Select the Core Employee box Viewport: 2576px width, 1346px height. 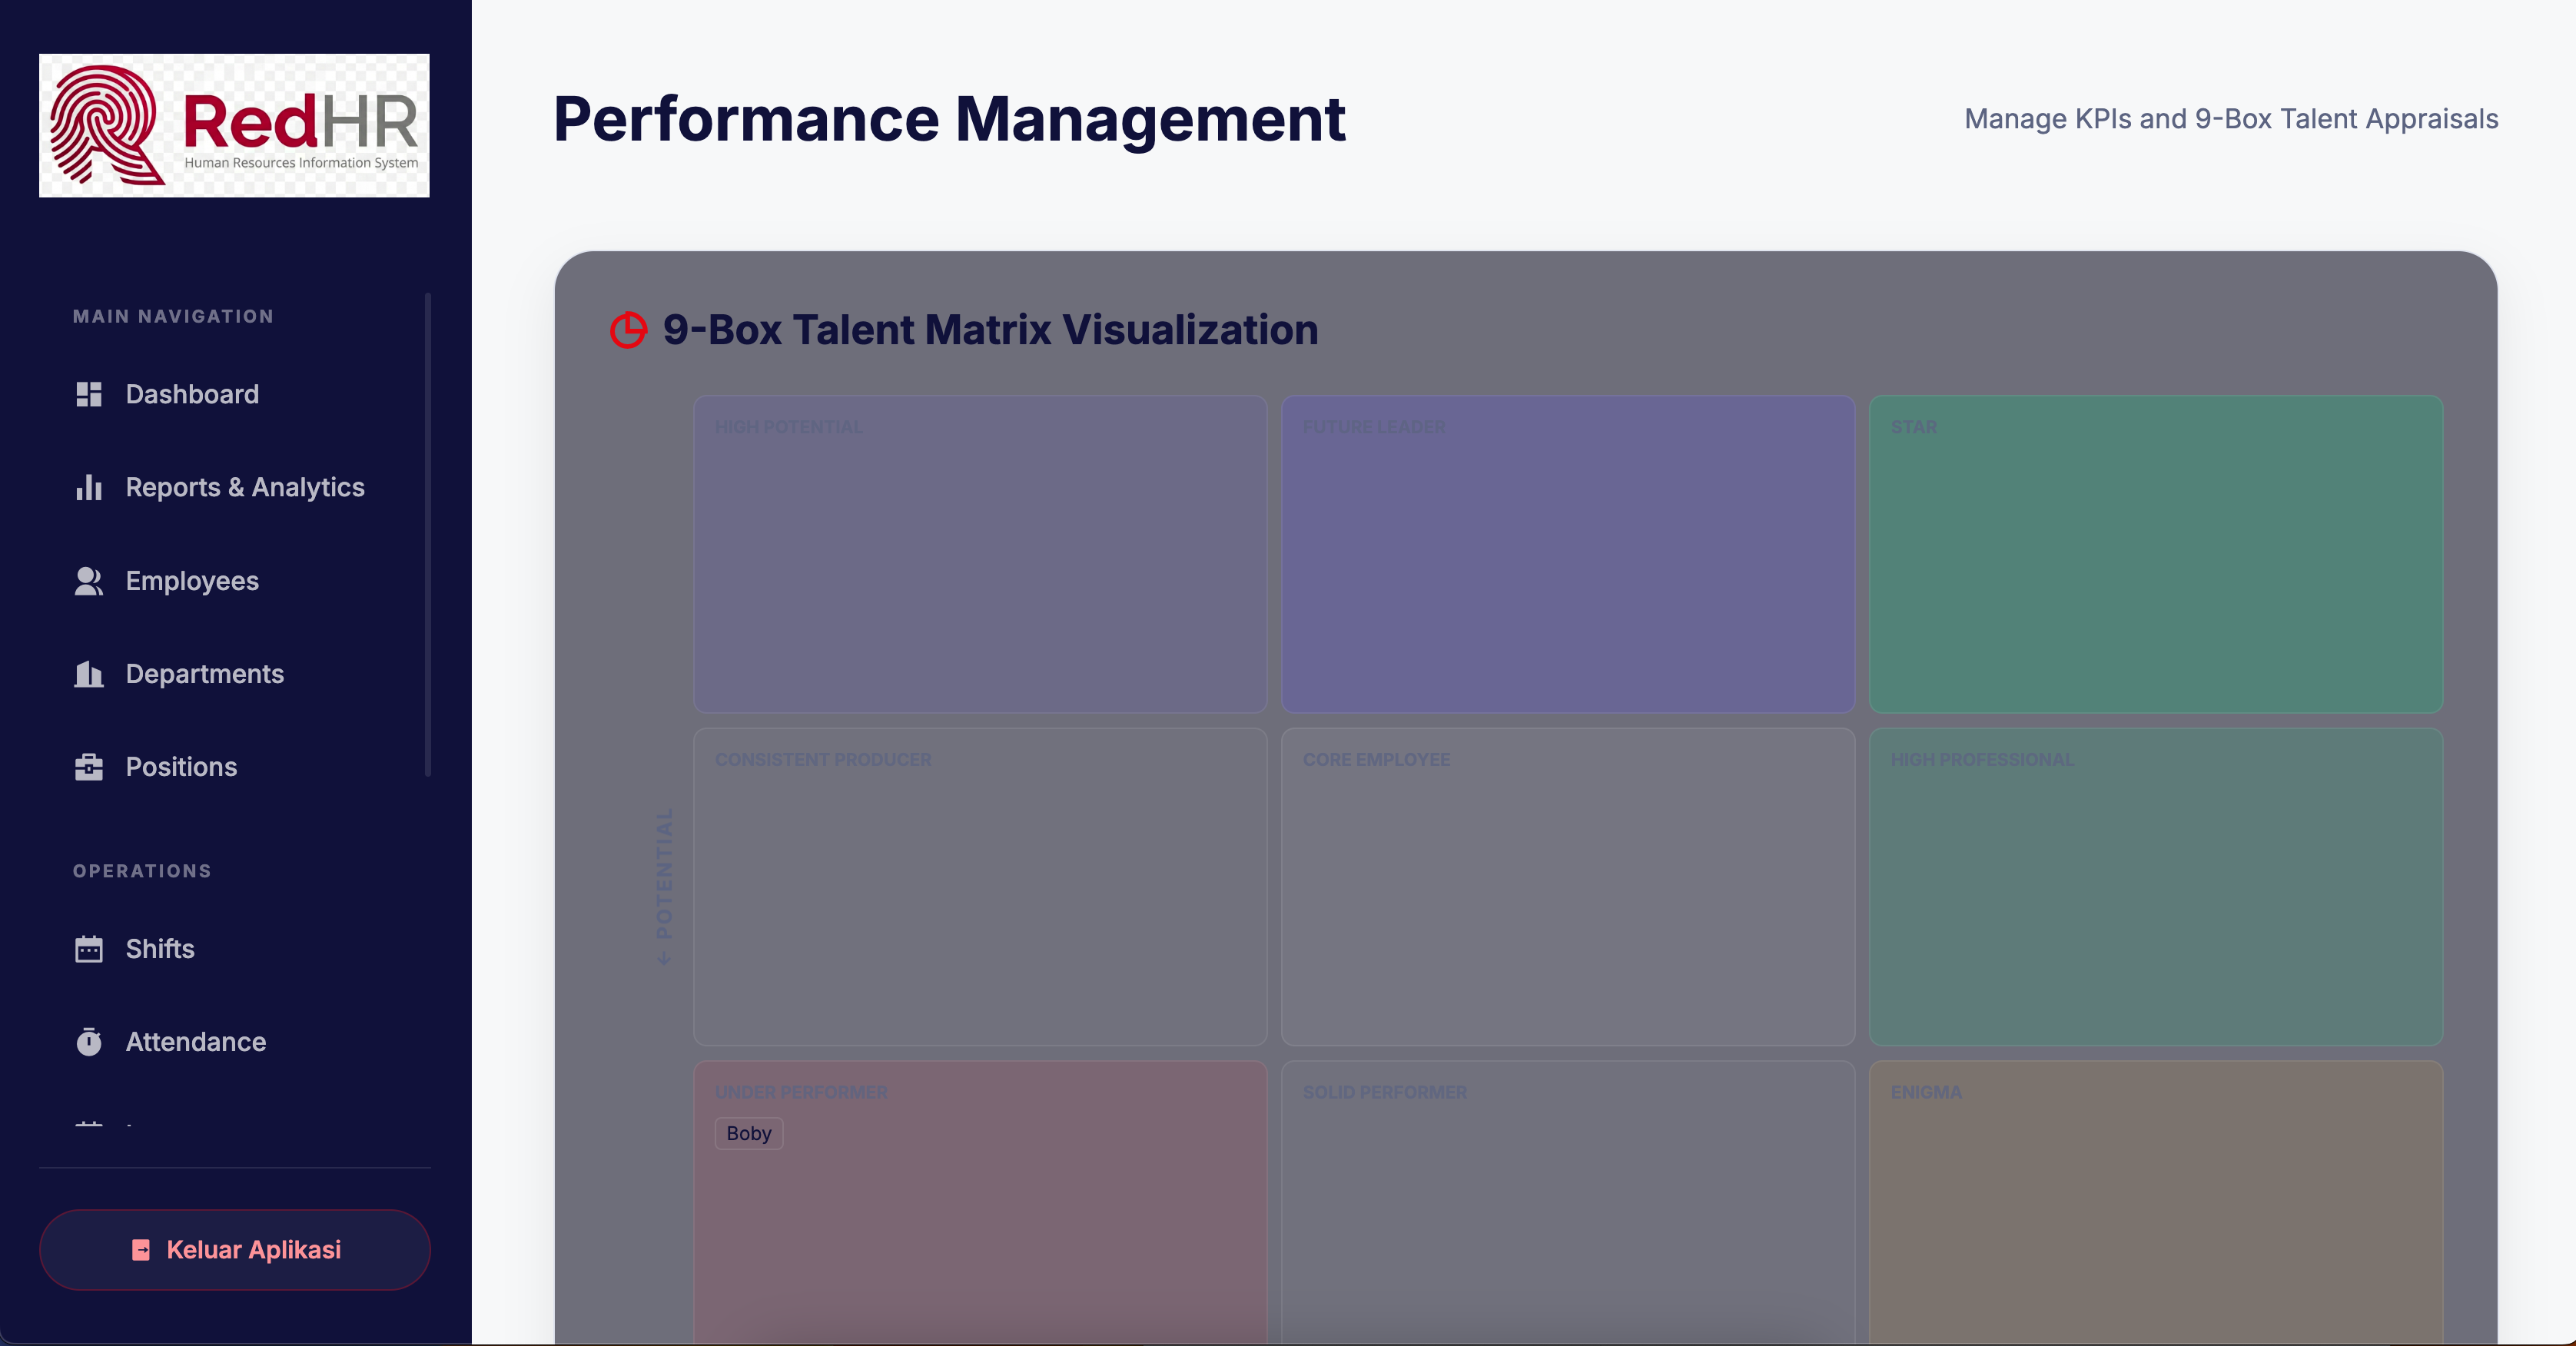[1568, 887]
